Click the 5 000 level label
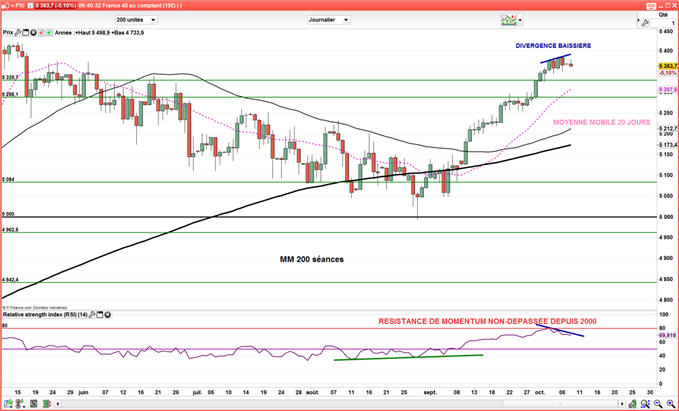Screen dimensions: 679x411 click(8, 214)
